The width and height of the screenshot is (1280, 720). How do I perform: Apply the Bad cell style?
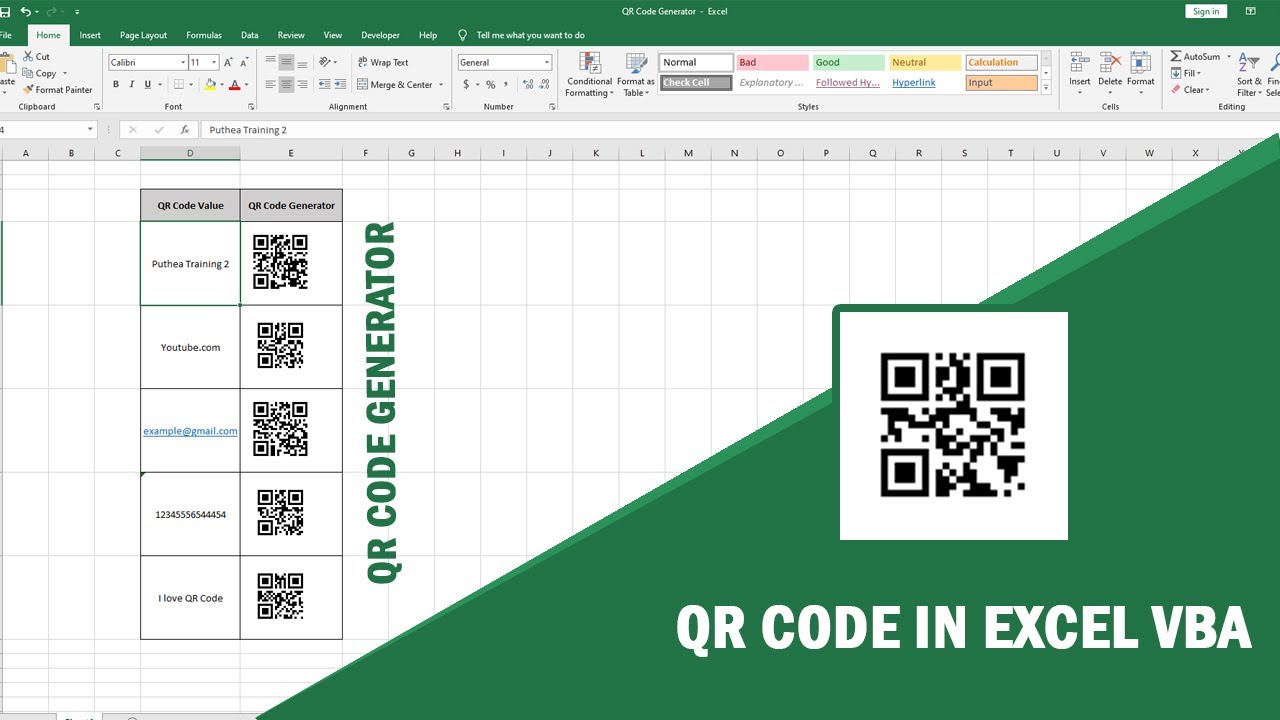(772, 62)
